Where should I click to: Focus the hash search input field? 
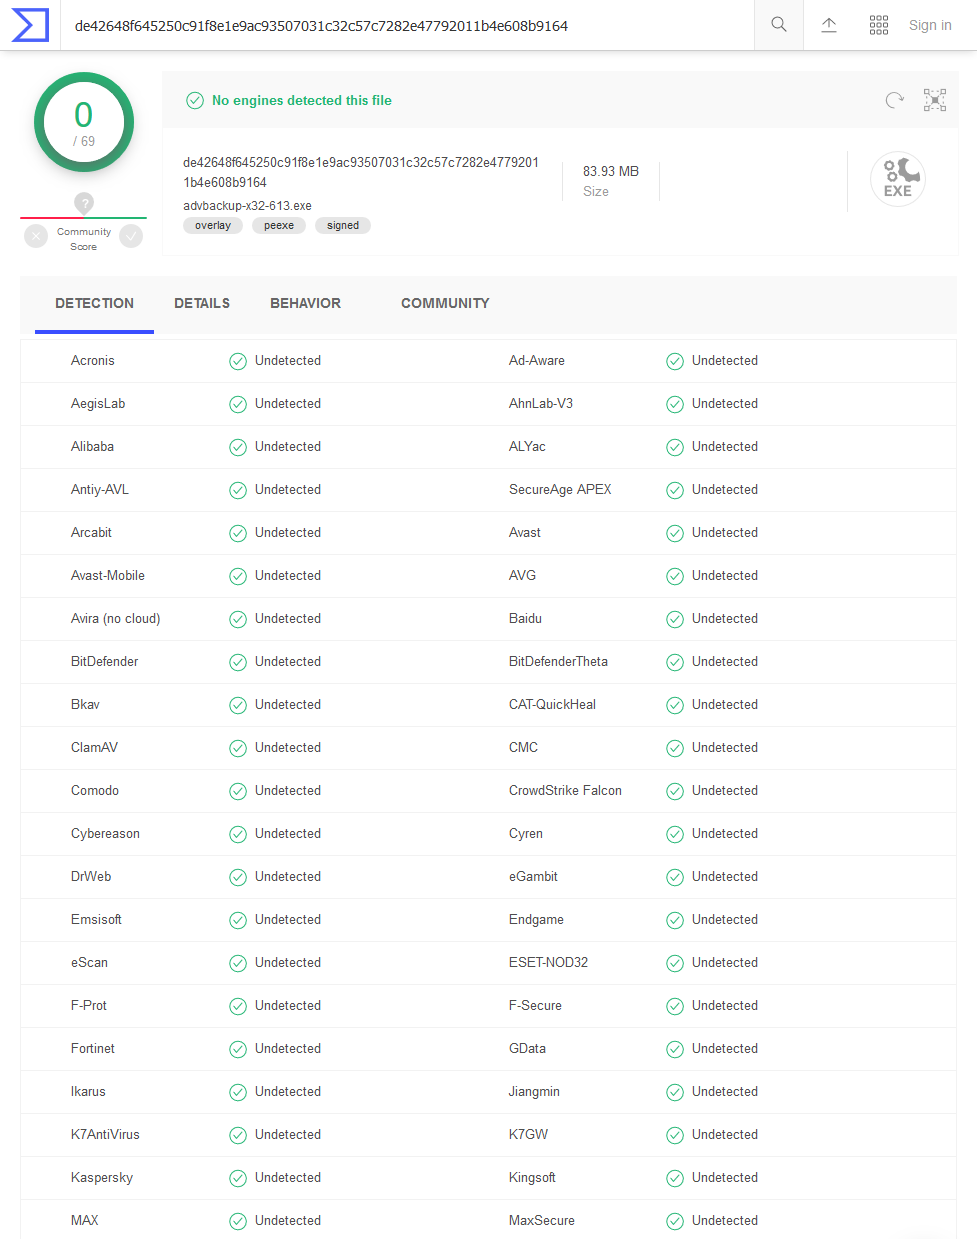[400, 25]
